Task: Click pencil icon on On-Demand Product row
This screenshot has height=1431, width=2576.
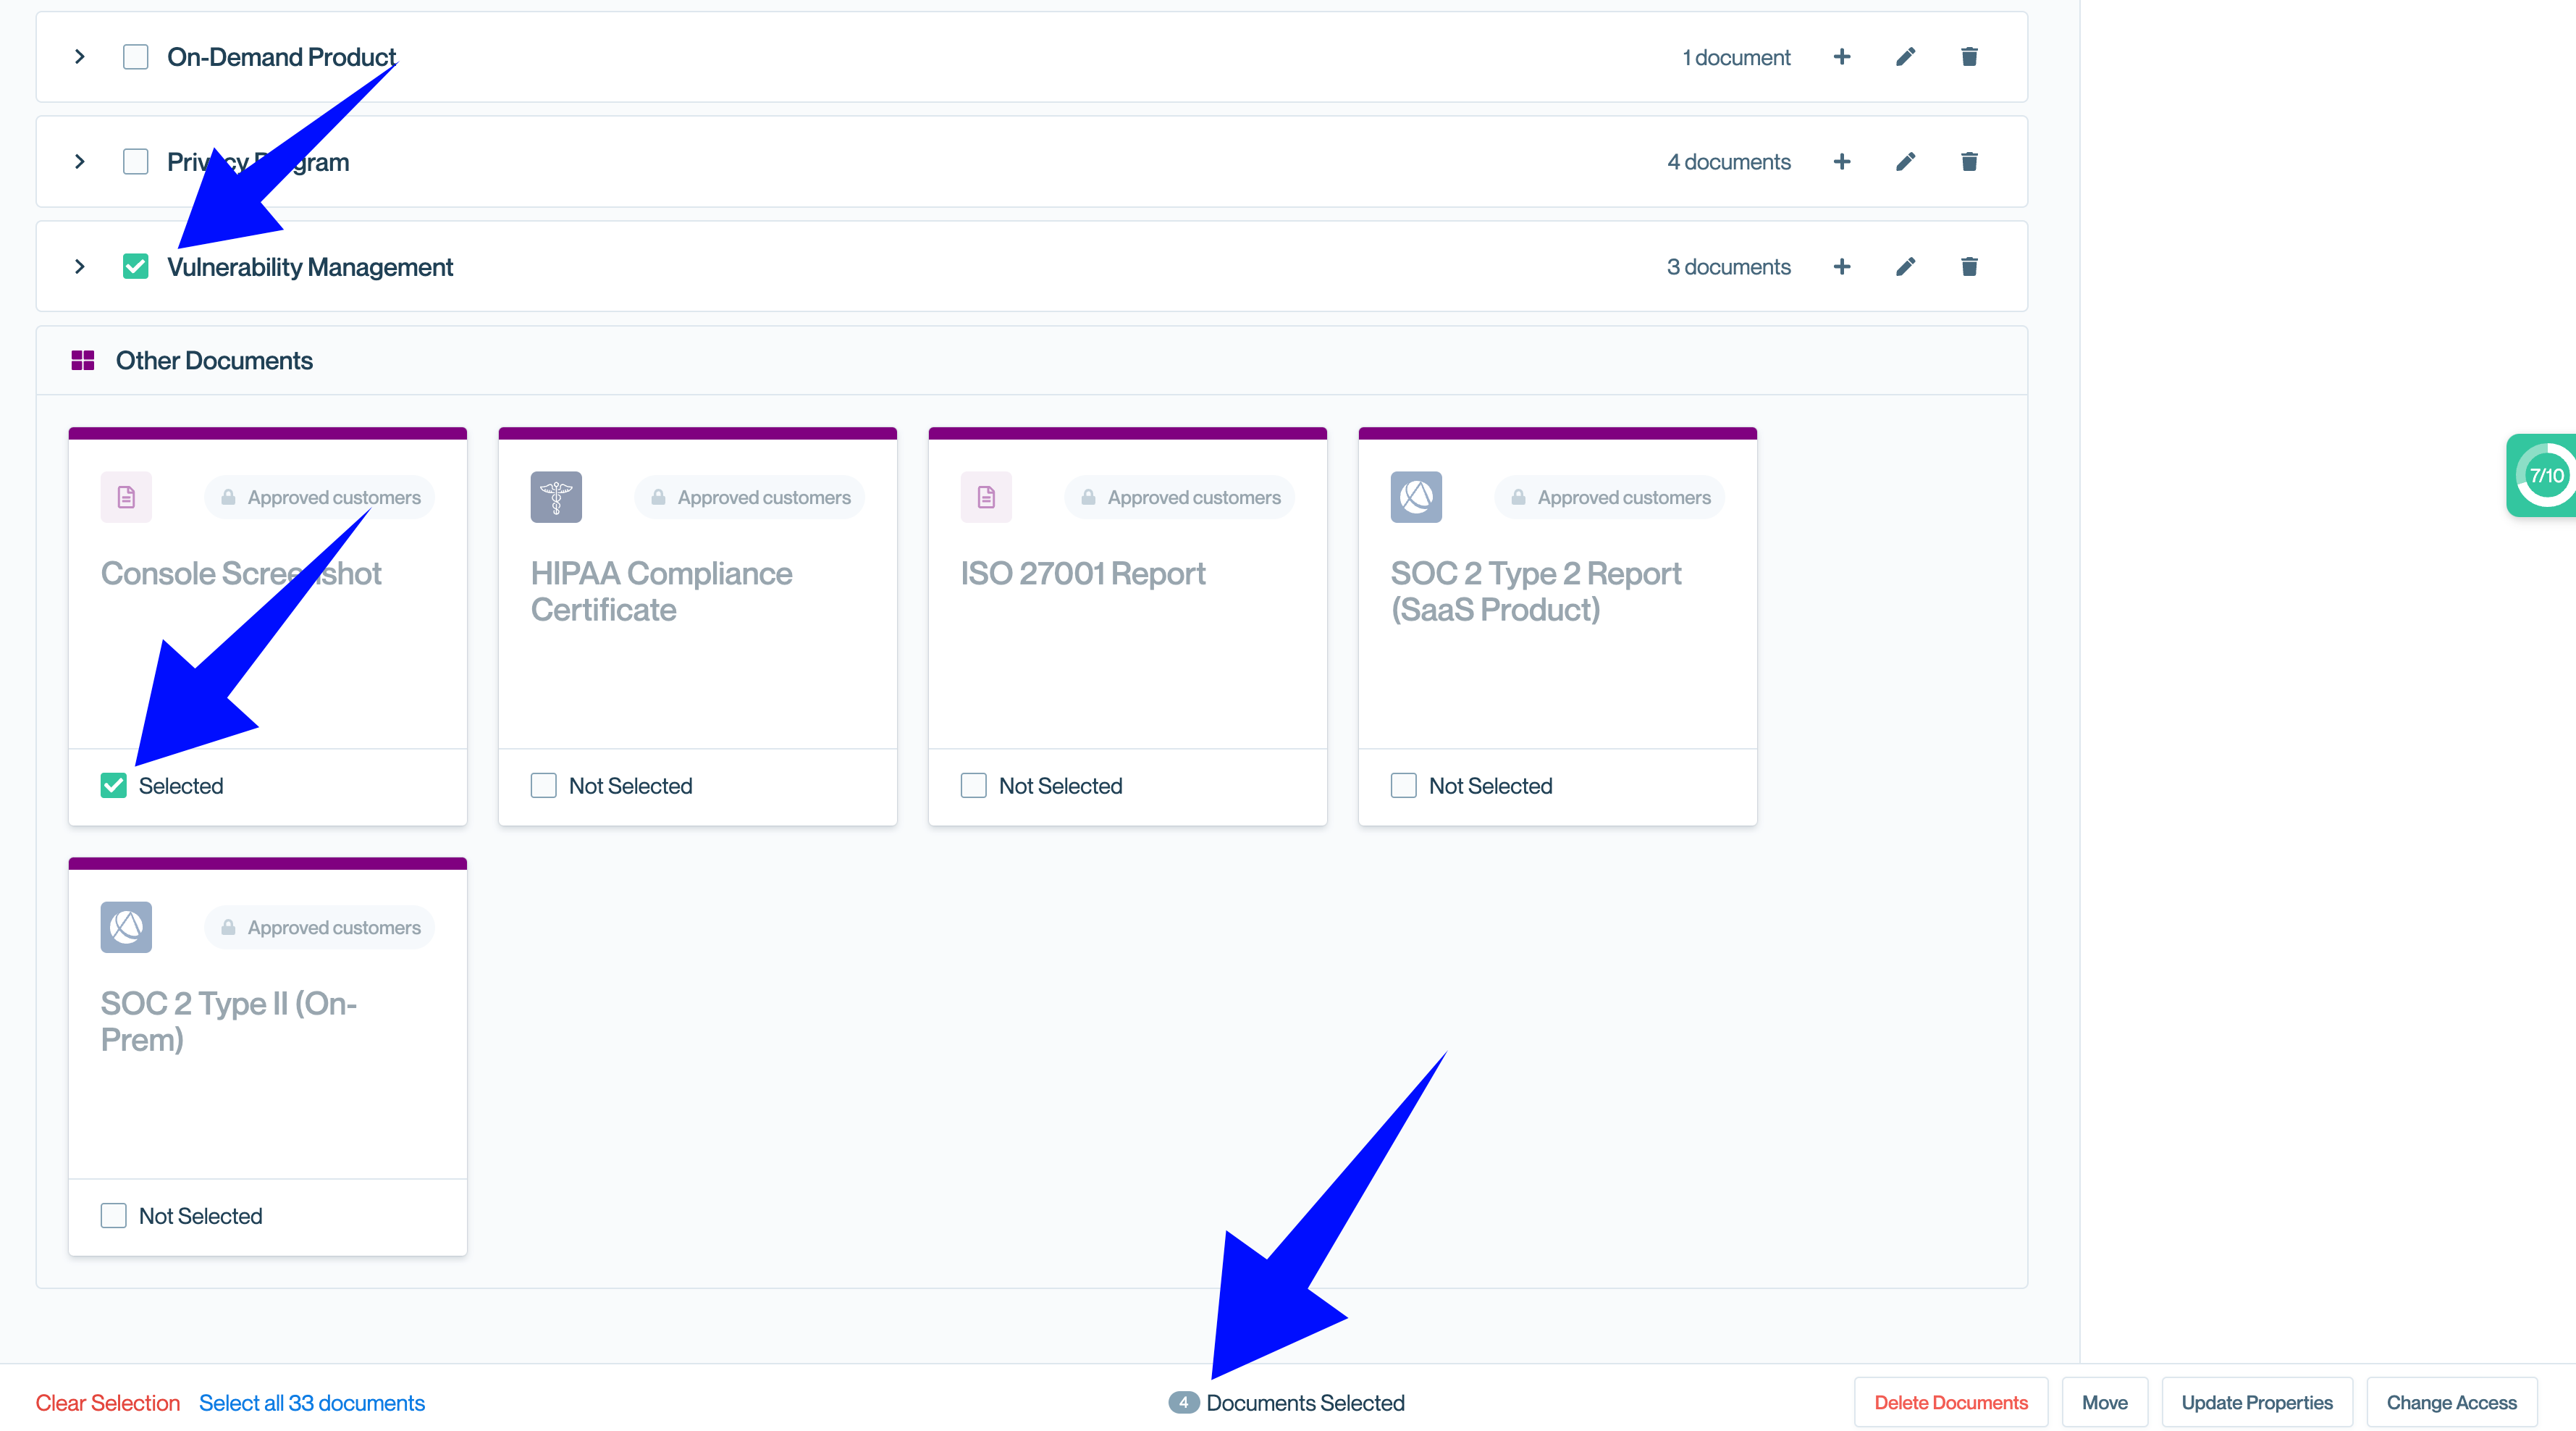Action: point(1905,57)
